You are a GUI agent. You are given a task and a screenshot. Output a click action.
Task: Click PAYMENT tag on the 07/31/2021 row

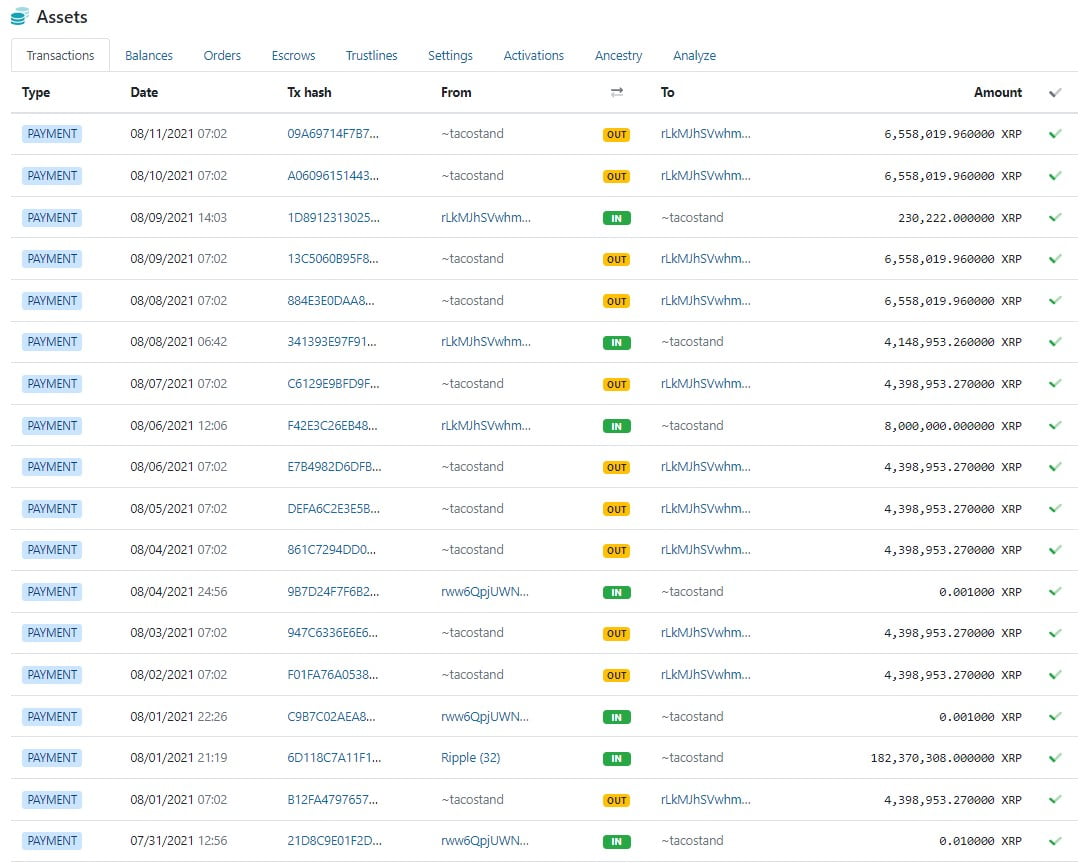[x=52, y=841]
